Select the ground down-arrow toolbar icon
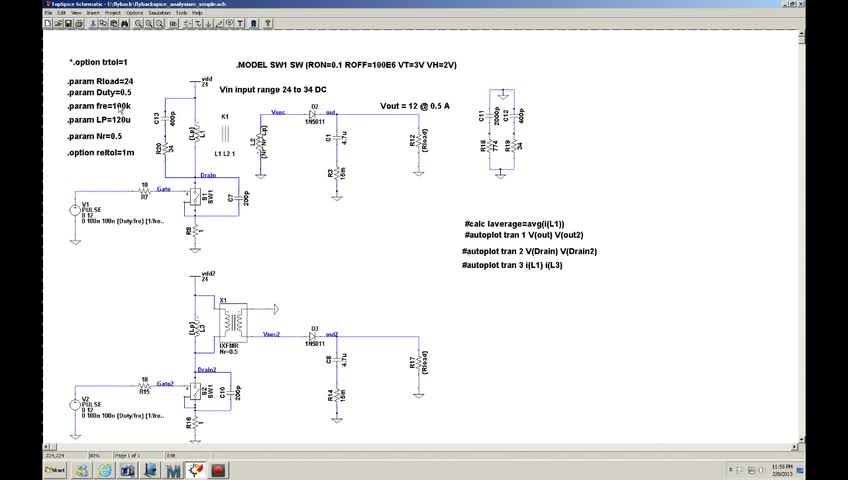 208,23
